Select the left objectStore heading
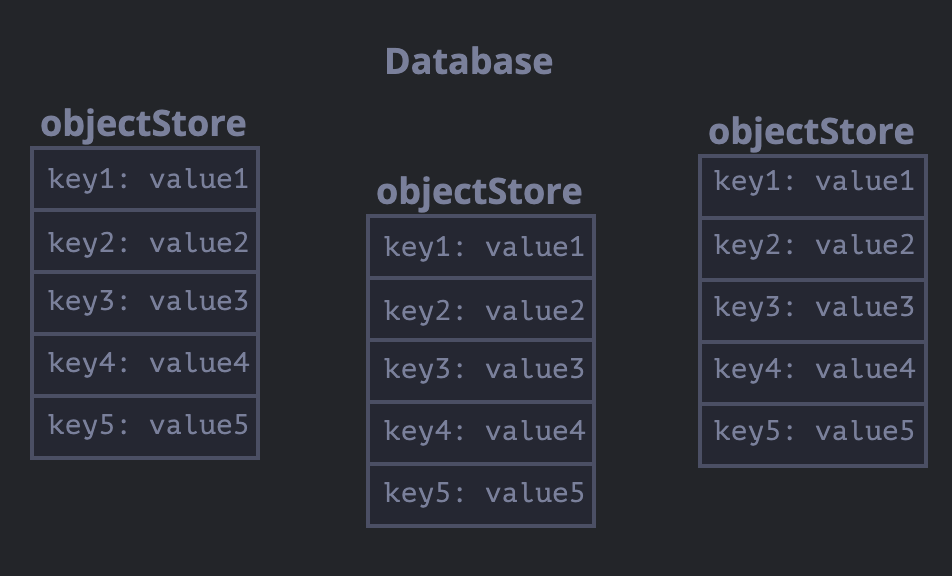952x576 pixels. (143, 124)
